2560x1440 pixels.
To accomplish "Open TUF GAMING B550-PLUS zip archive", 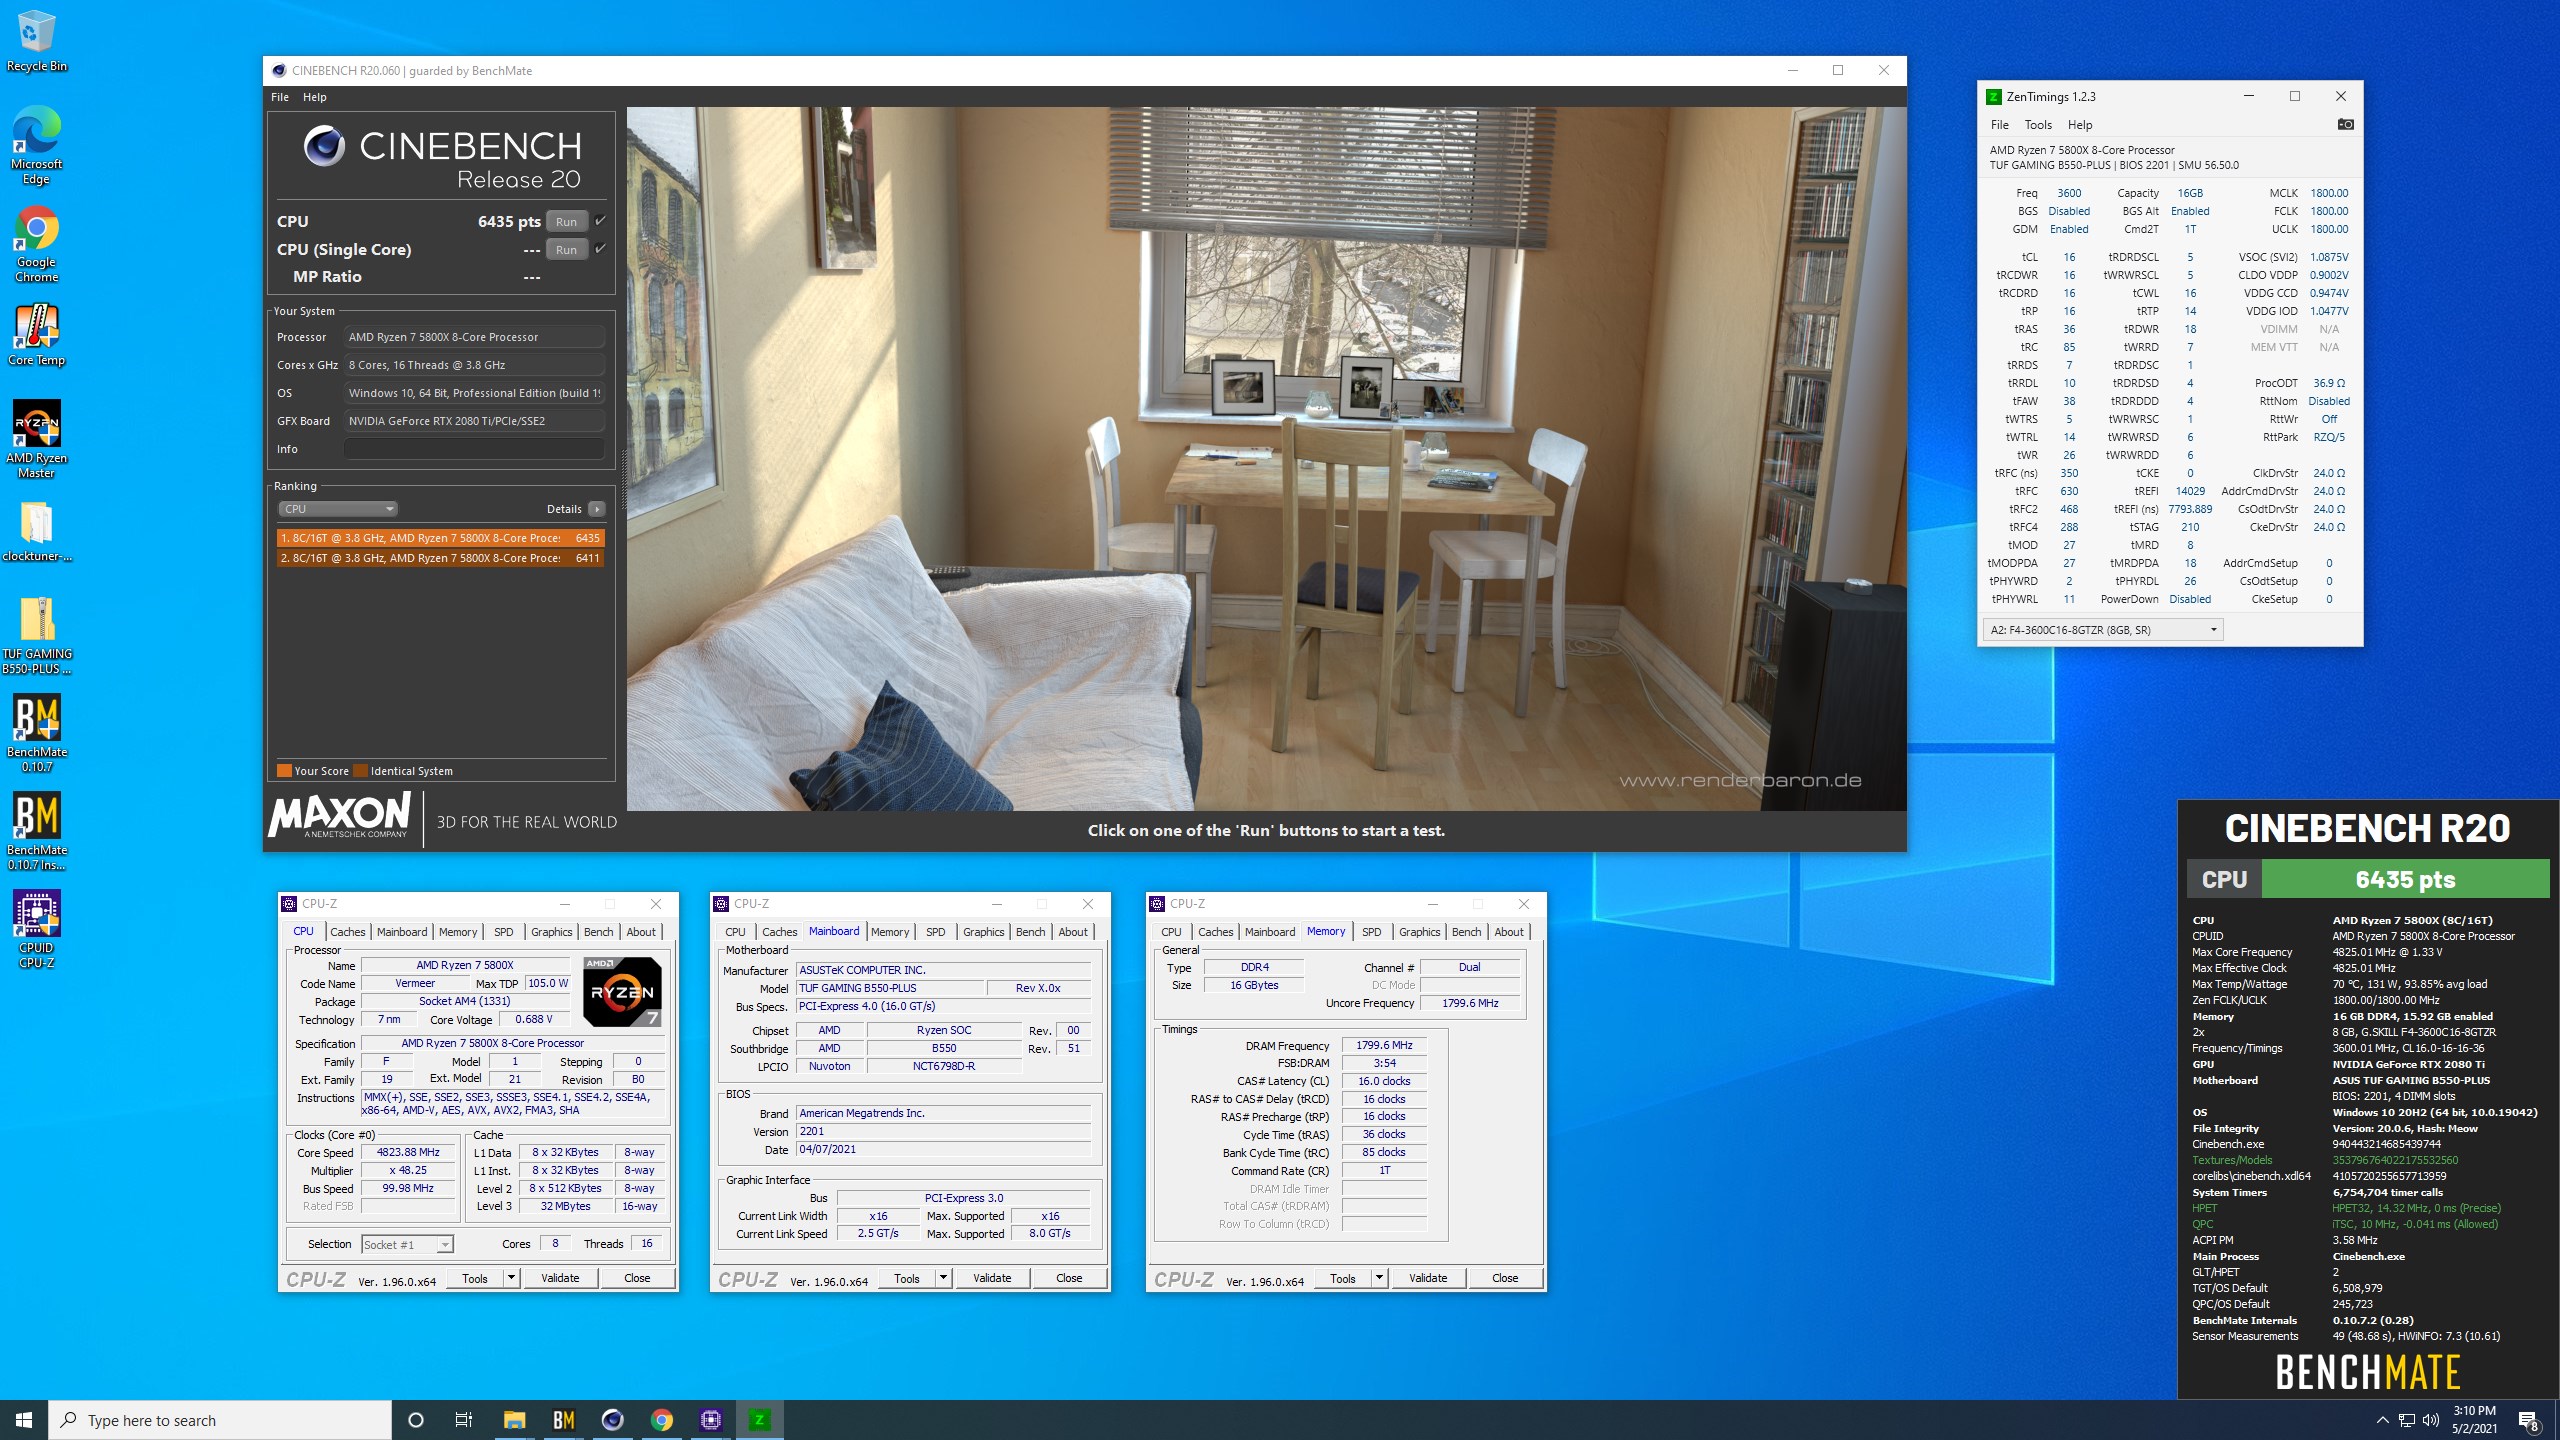I will coord(36,635).
